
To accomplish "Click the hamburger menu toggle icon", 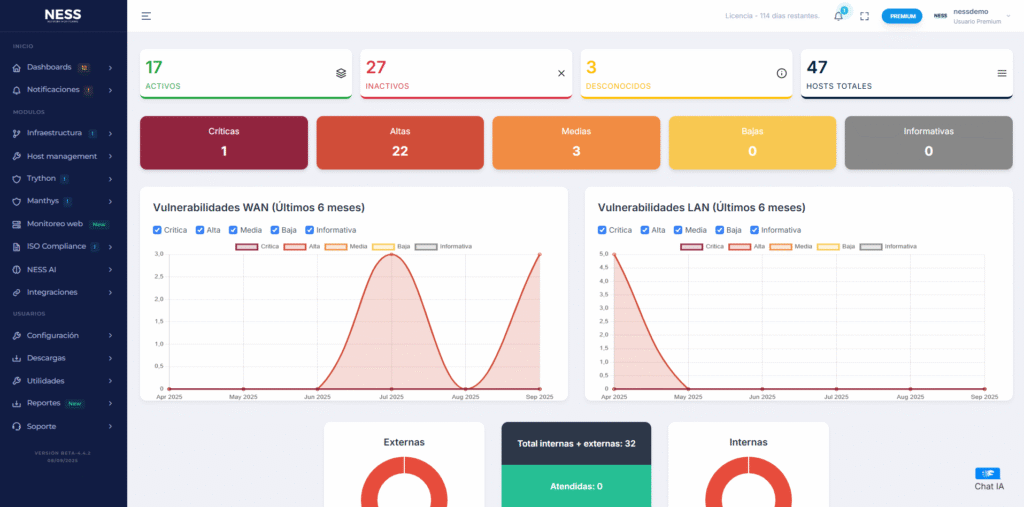I will click(x=146, y=16).
